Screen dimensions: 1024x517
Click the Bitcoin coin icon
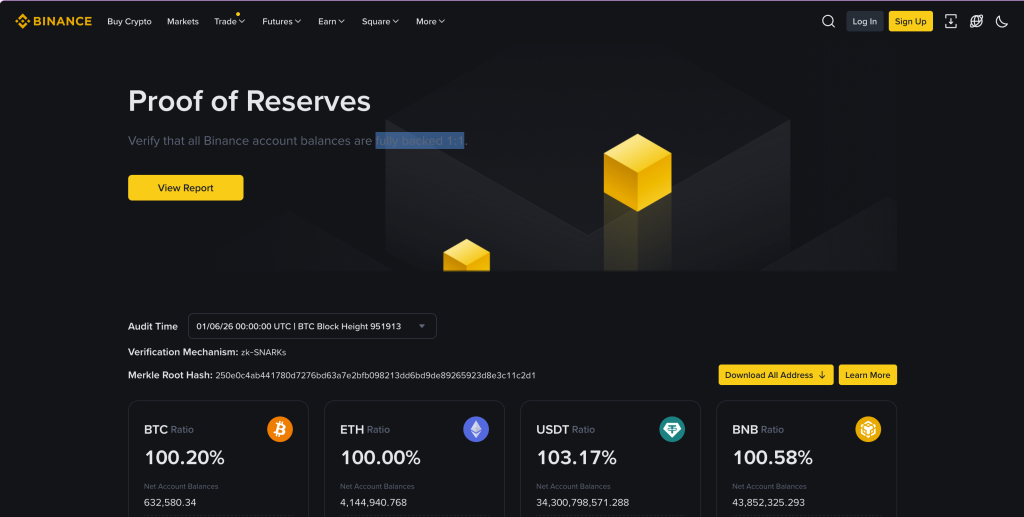pyautogui.click(x=280, y=430)
